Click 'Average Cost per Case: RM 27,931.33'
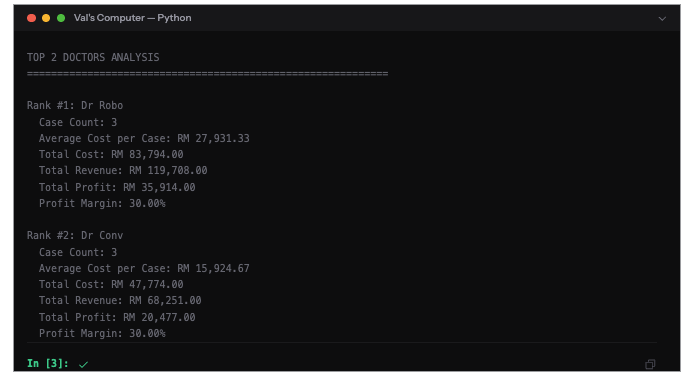 [144, 138]
